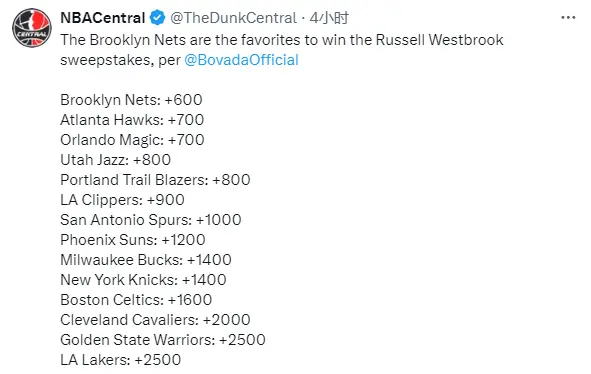
Task: Click the San Antonio Spurs: +1000 line
Action: point(151,220)
